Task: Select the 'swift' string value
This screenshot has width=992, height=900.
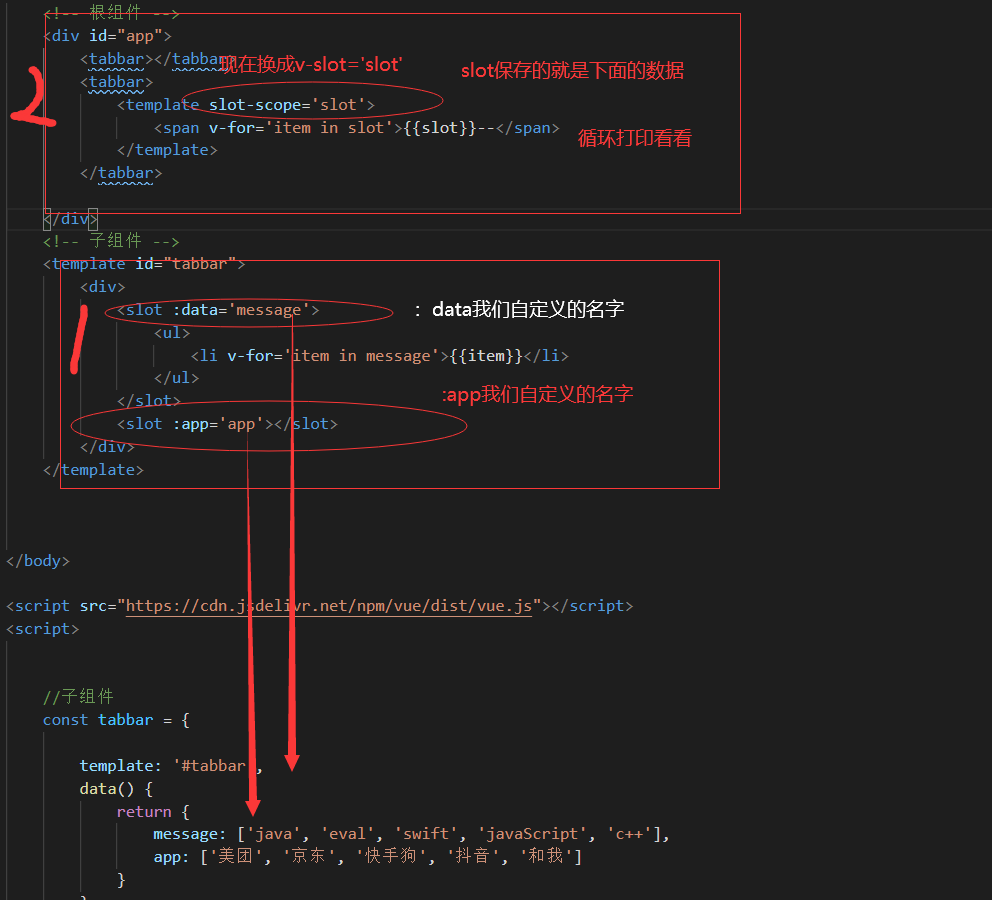Action: [x=426, y=834]
